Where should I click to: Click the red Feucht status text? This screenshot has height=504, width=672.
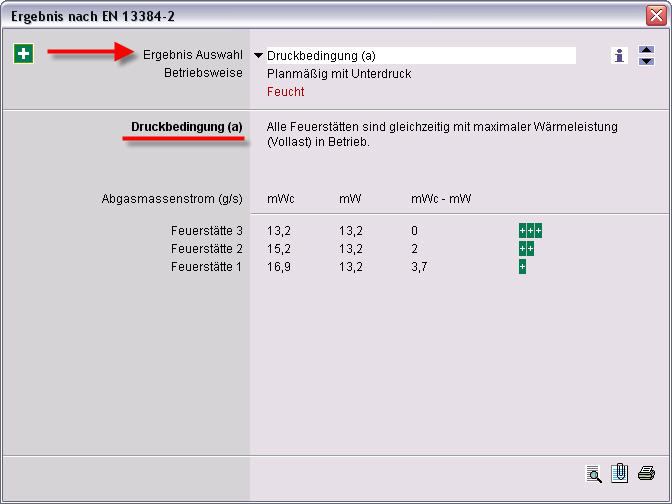point(285,92)
